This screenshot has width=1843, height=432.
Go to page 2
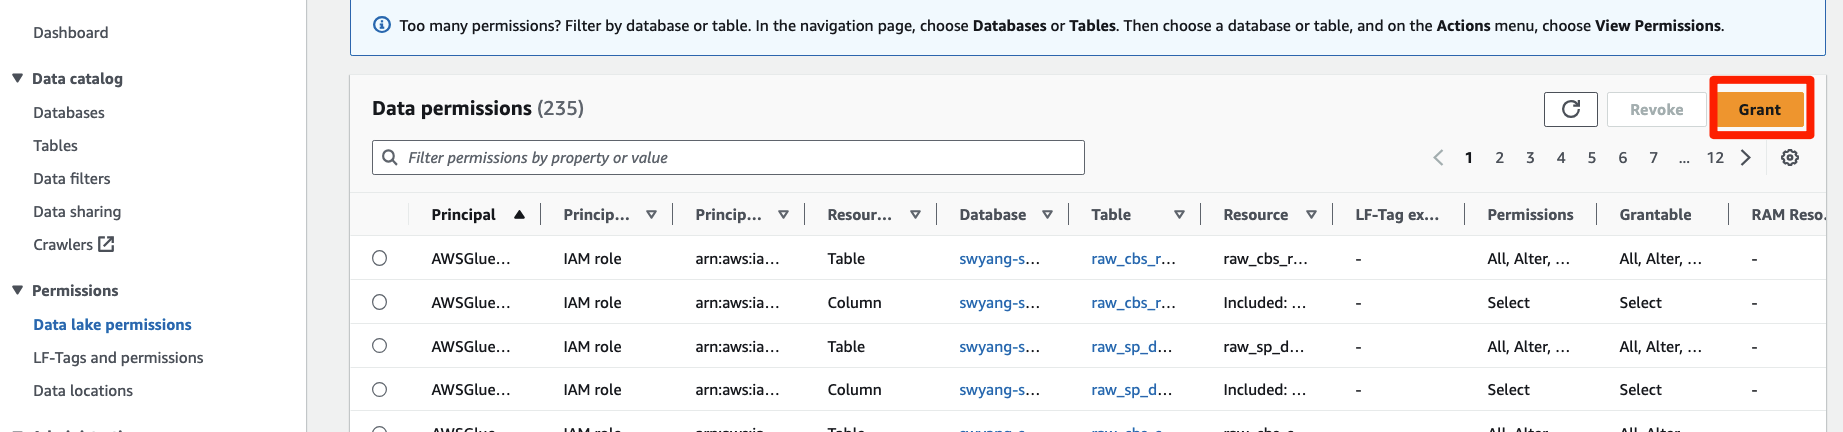(1499, 158)
